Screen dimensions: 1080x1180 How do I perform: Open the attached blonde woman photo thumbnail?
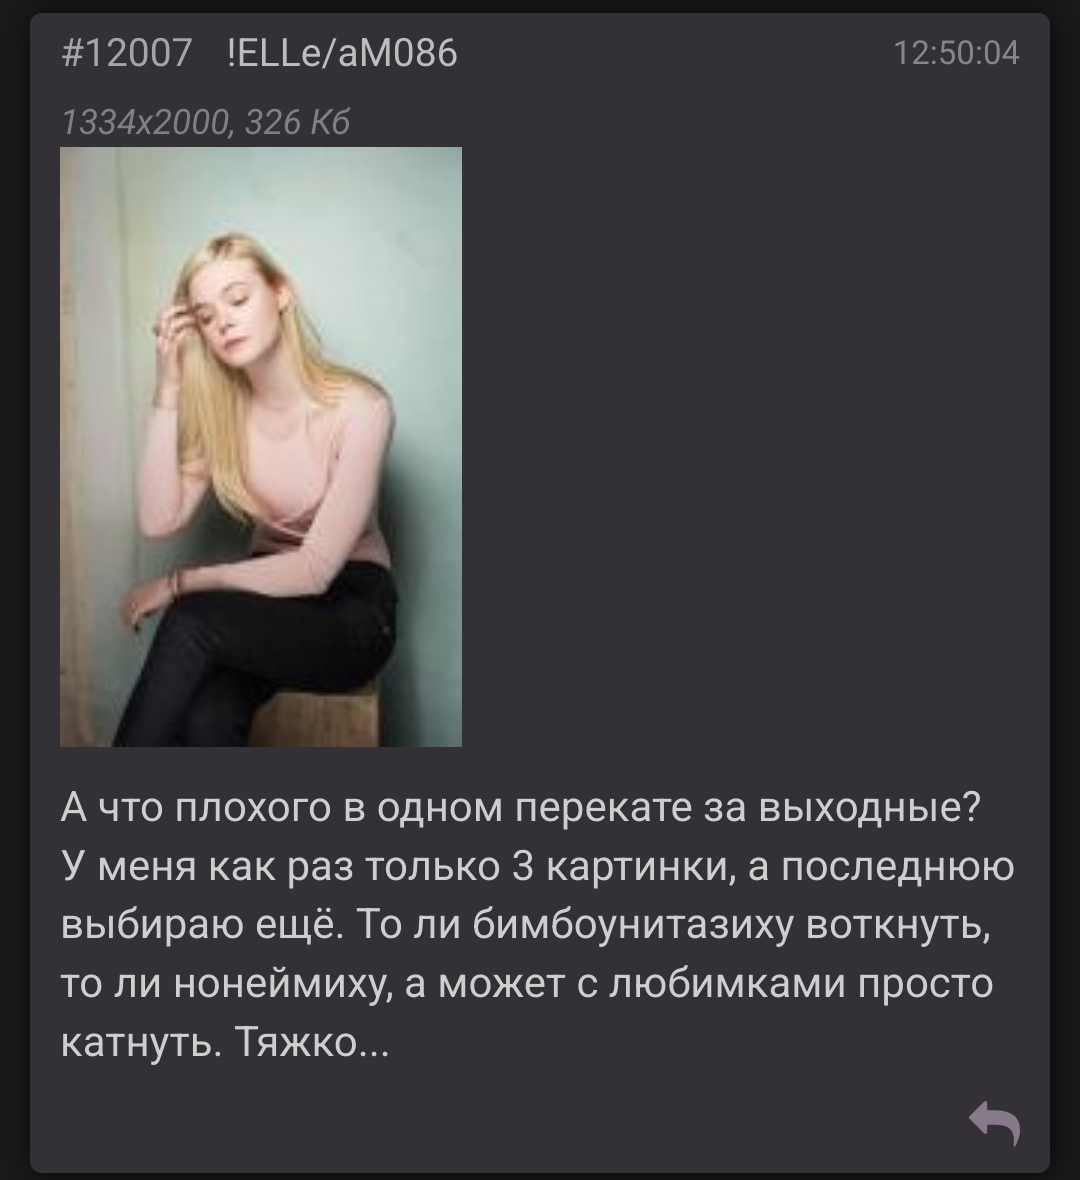(260, 447)
